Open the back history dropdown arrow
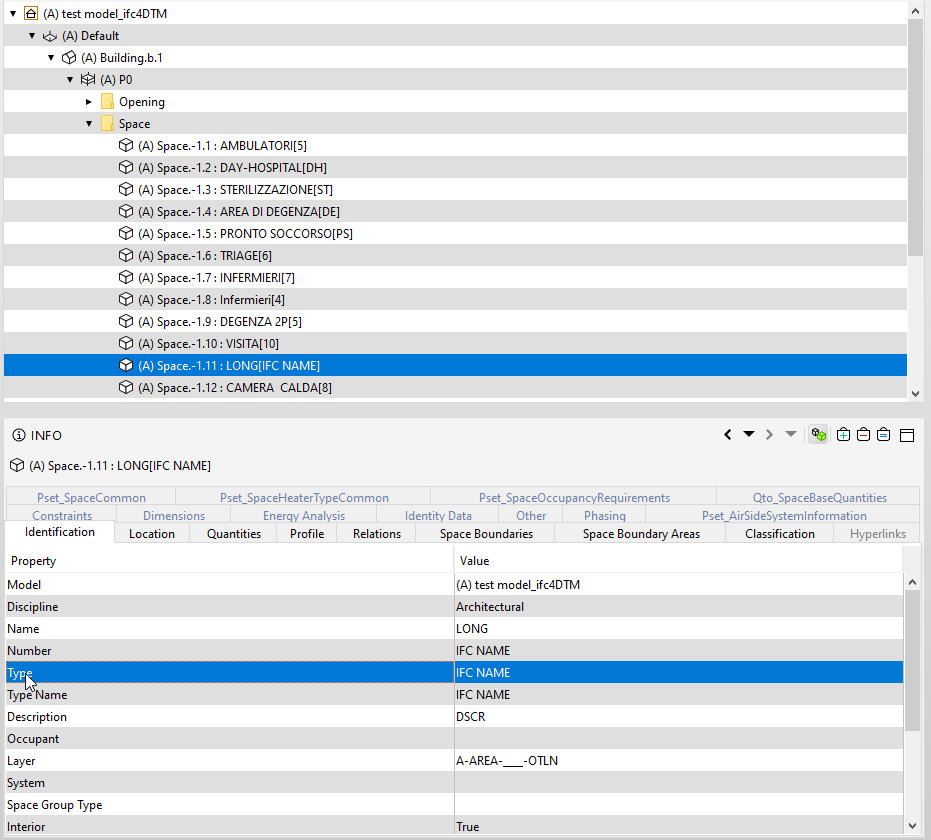This screenshot has width=931, height=840. [749, 434]
